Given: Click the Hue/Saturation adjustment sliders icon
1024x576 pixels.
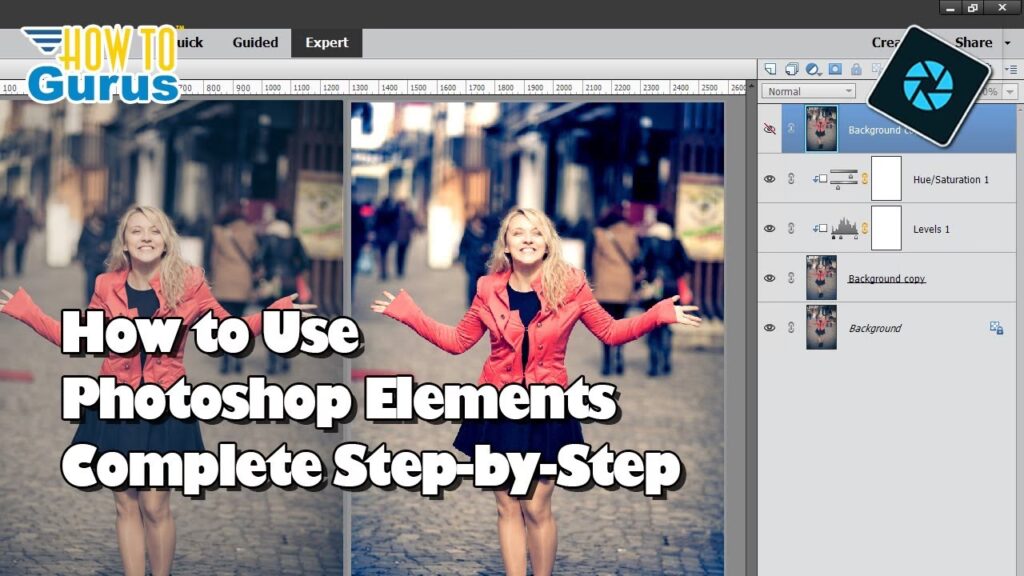Looking at the screenshot, I should click(x=845, y=179).
